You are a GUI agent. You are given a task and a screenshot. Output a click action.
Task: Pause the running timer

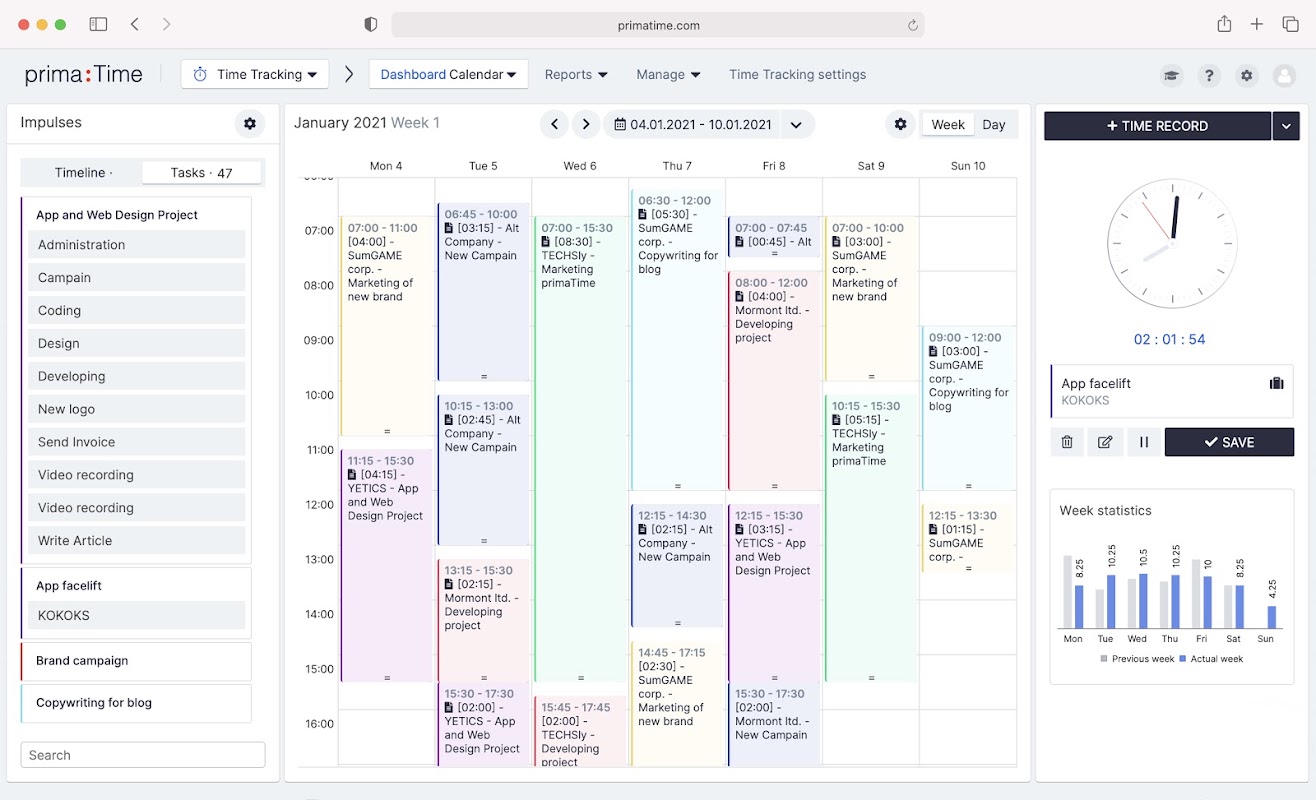[x=1143, y=442]
